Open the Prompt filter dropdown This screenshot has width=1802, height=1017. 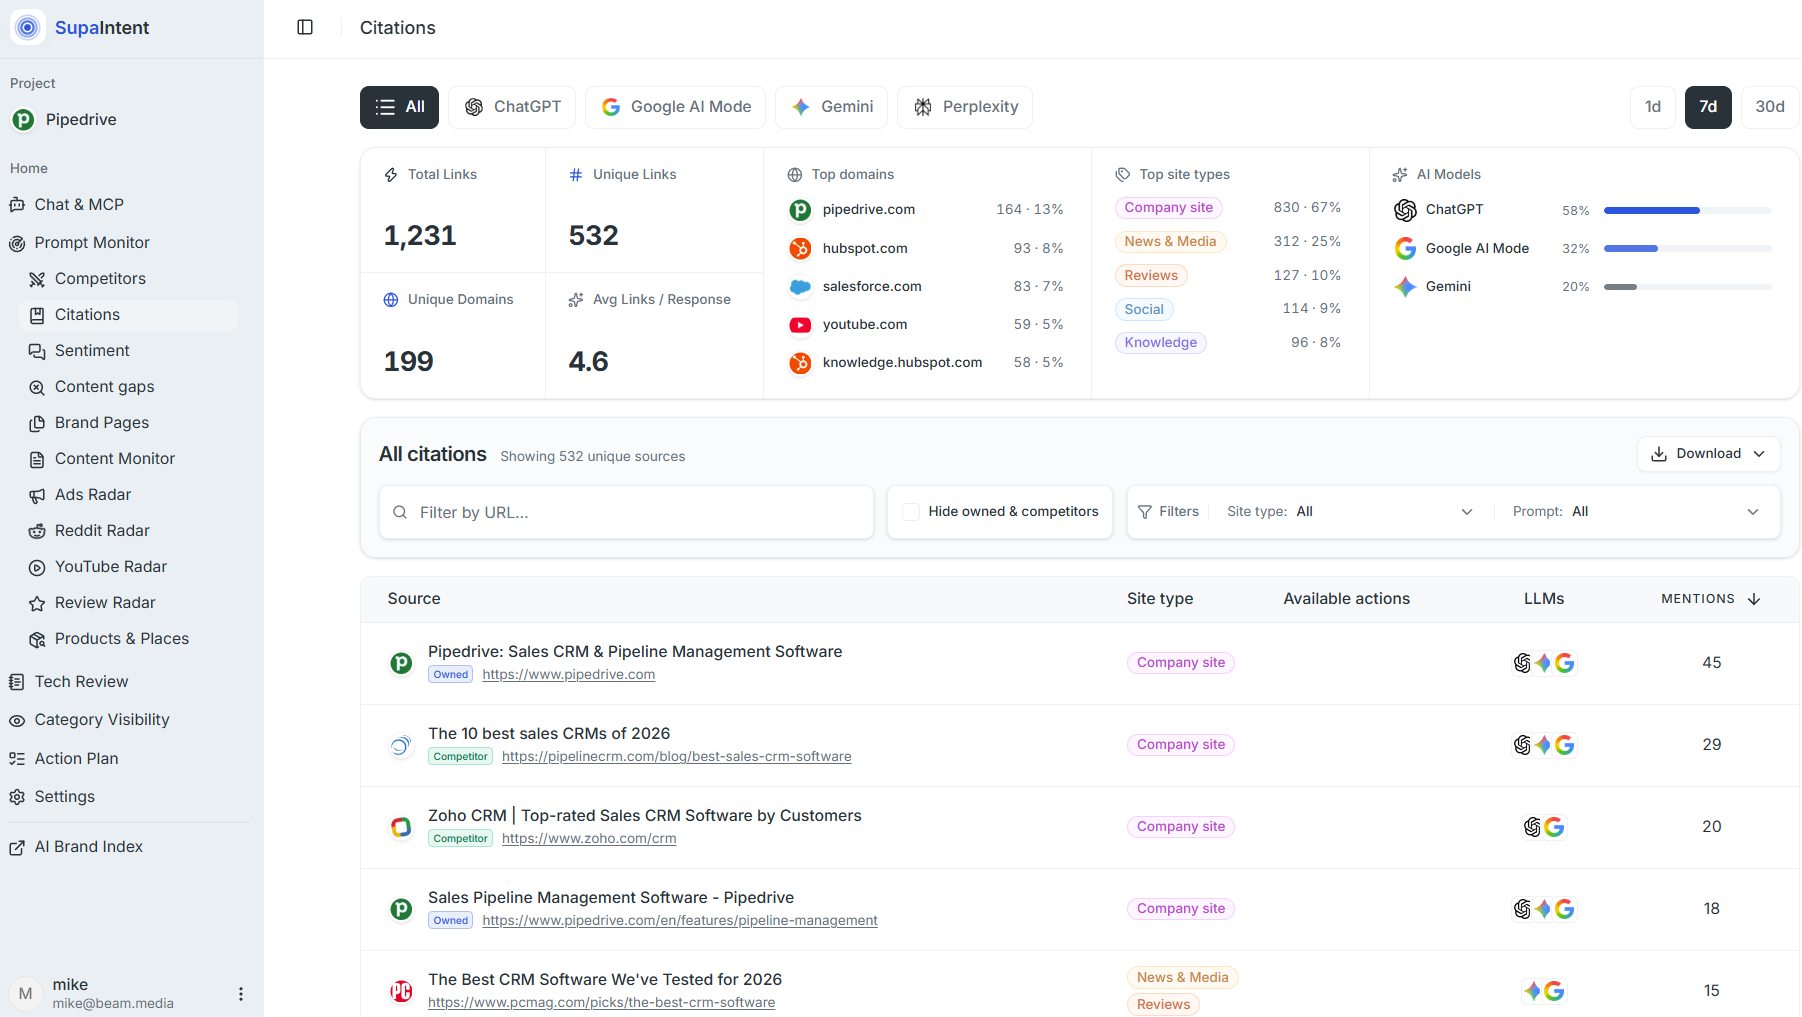1636,512
